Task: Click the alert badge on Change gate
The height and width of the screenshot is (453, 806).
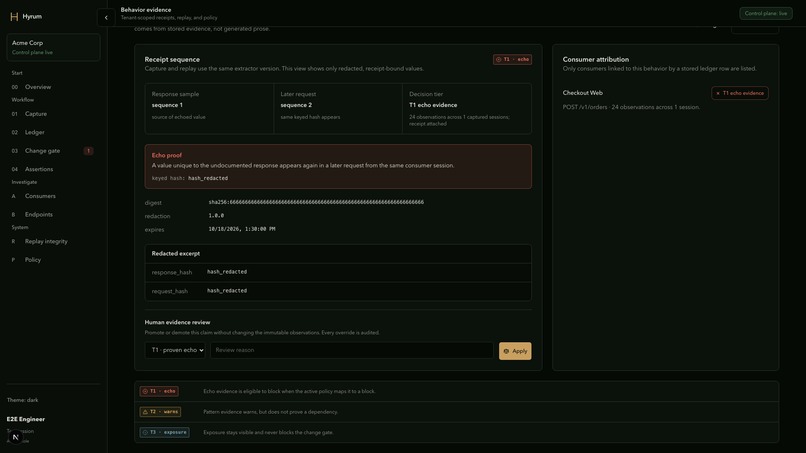Action: (88, 151)
